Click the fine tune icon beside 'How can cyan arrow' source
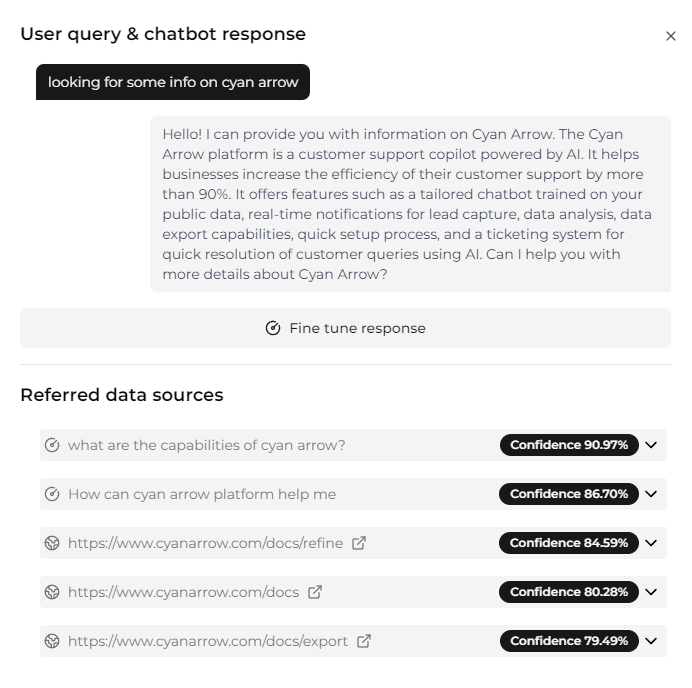The width and height of the screenshot is (692, 688). point(53,494)
